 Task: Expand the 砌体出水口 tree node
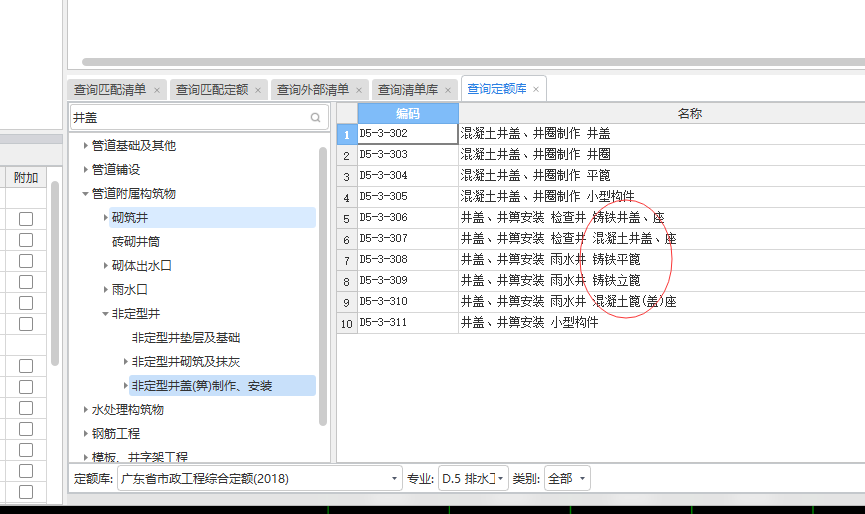coord(105,265)
